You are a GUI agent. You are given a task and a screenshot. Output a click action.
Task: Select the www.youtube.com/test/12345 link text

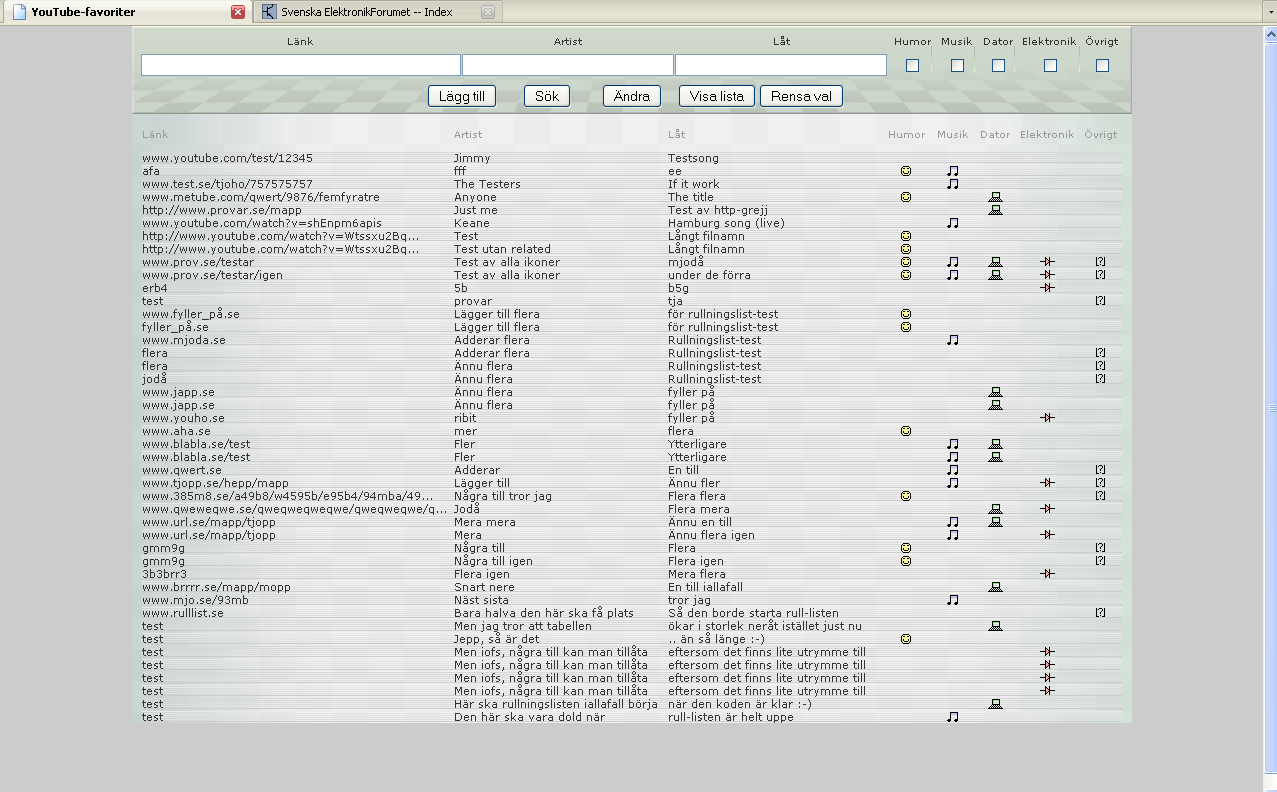click(x=227, y=158)
